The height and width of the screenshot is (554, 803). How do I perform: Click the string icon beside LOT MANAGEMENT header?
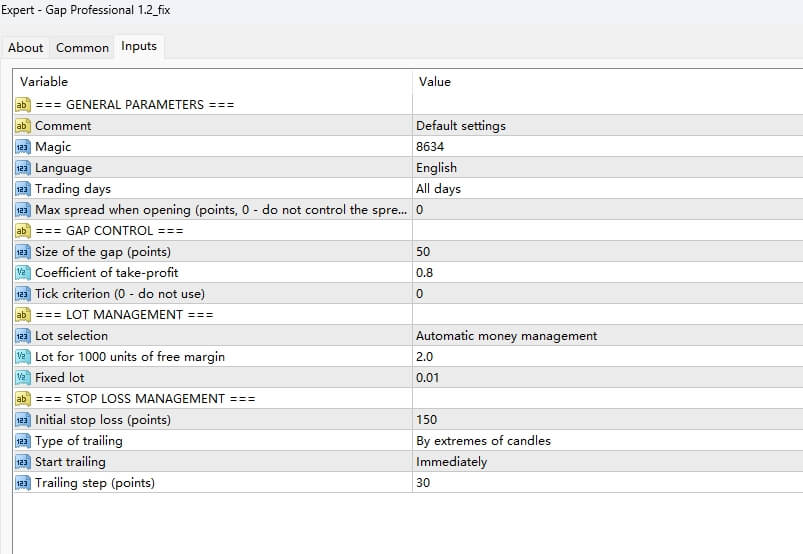coord(23,315)
